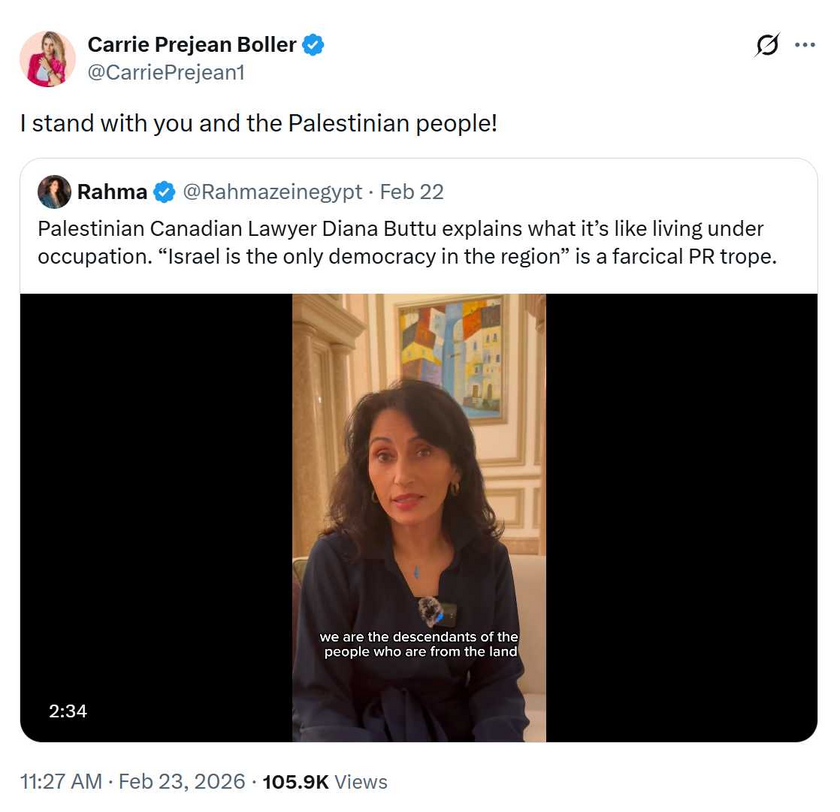Open the 11:27 AM Feb 23 timestamp
Image resolution: width=840 pixels, height=812 pixels.
[x=133, y=782]
